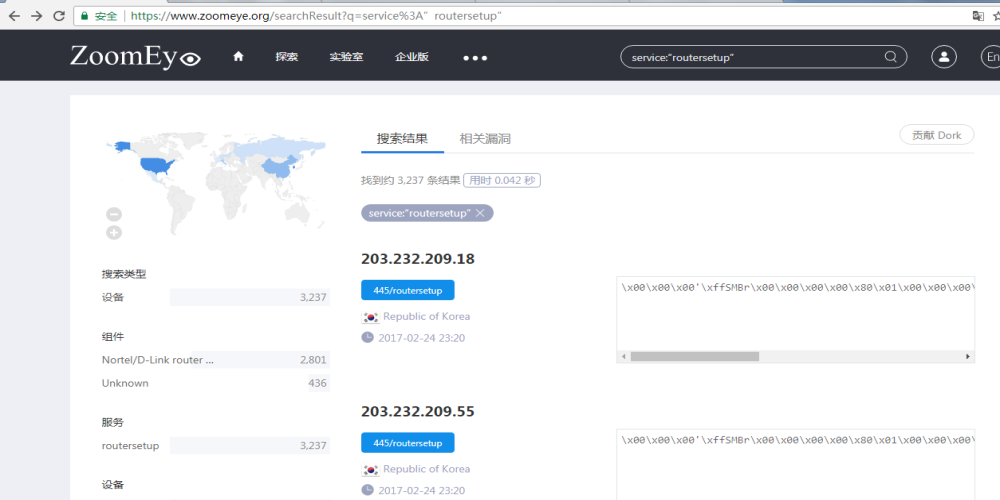1000x500 pixels.
Task: Click Republic of Korea under 203.232.209.18
Action: (427, 316)
